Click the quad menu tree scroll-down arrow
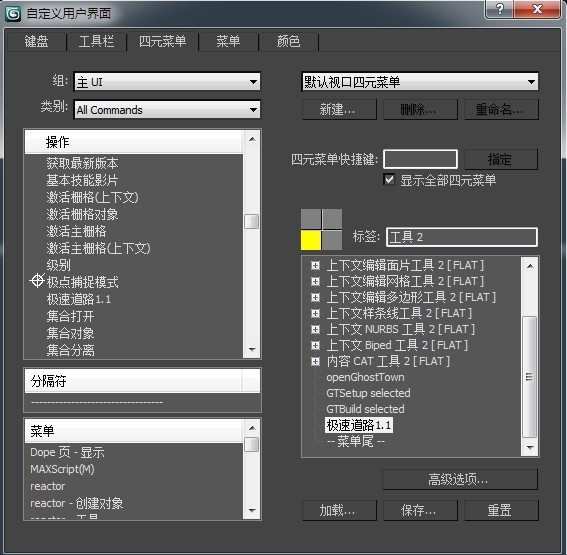This screenshot has height=555, width=567. (530, 448)
